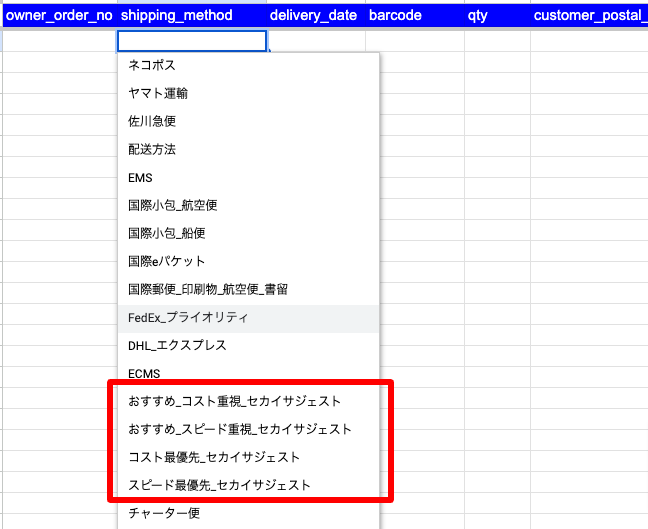Choose ヤマト運輸 shipping option
Screen dimensions: 648x529
click(x=158, y=93)
